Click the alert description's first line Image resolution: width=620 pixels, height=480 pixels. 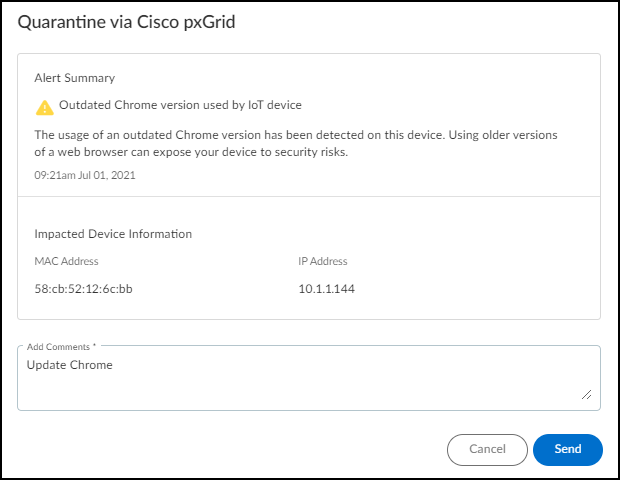click(x=295, y=134)
